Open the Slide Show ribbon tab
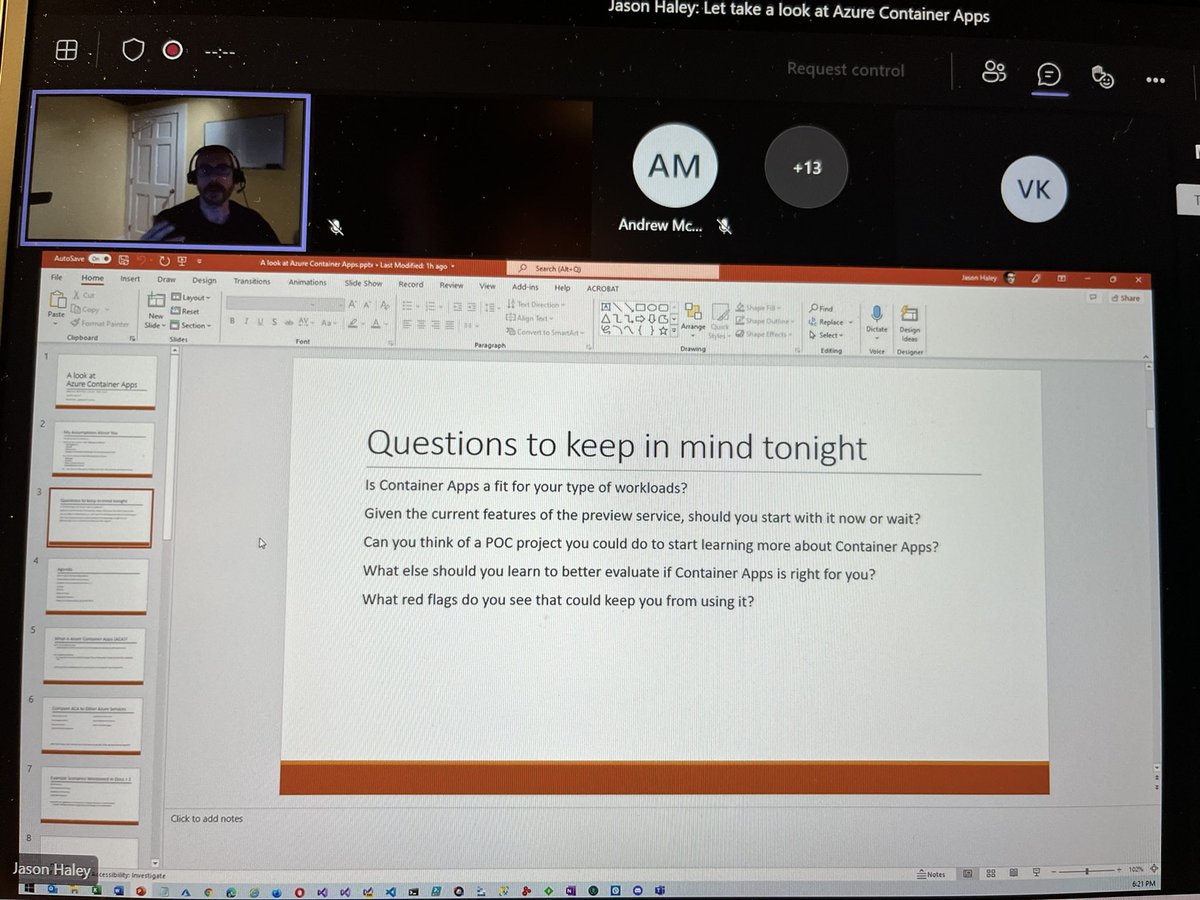Image resolution: width=1200 pixels, height=900 pixels. [x=364, y=283]
